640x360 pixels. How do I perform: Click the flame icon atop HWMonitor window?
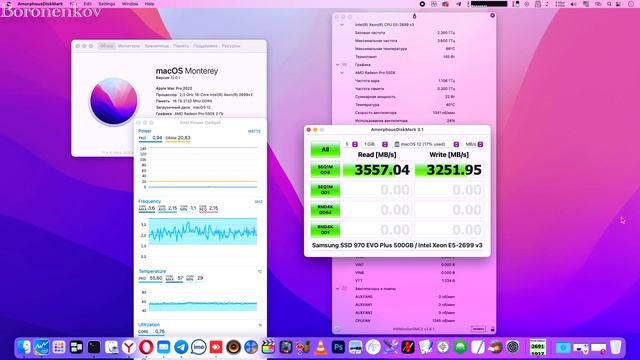[414, 16]
